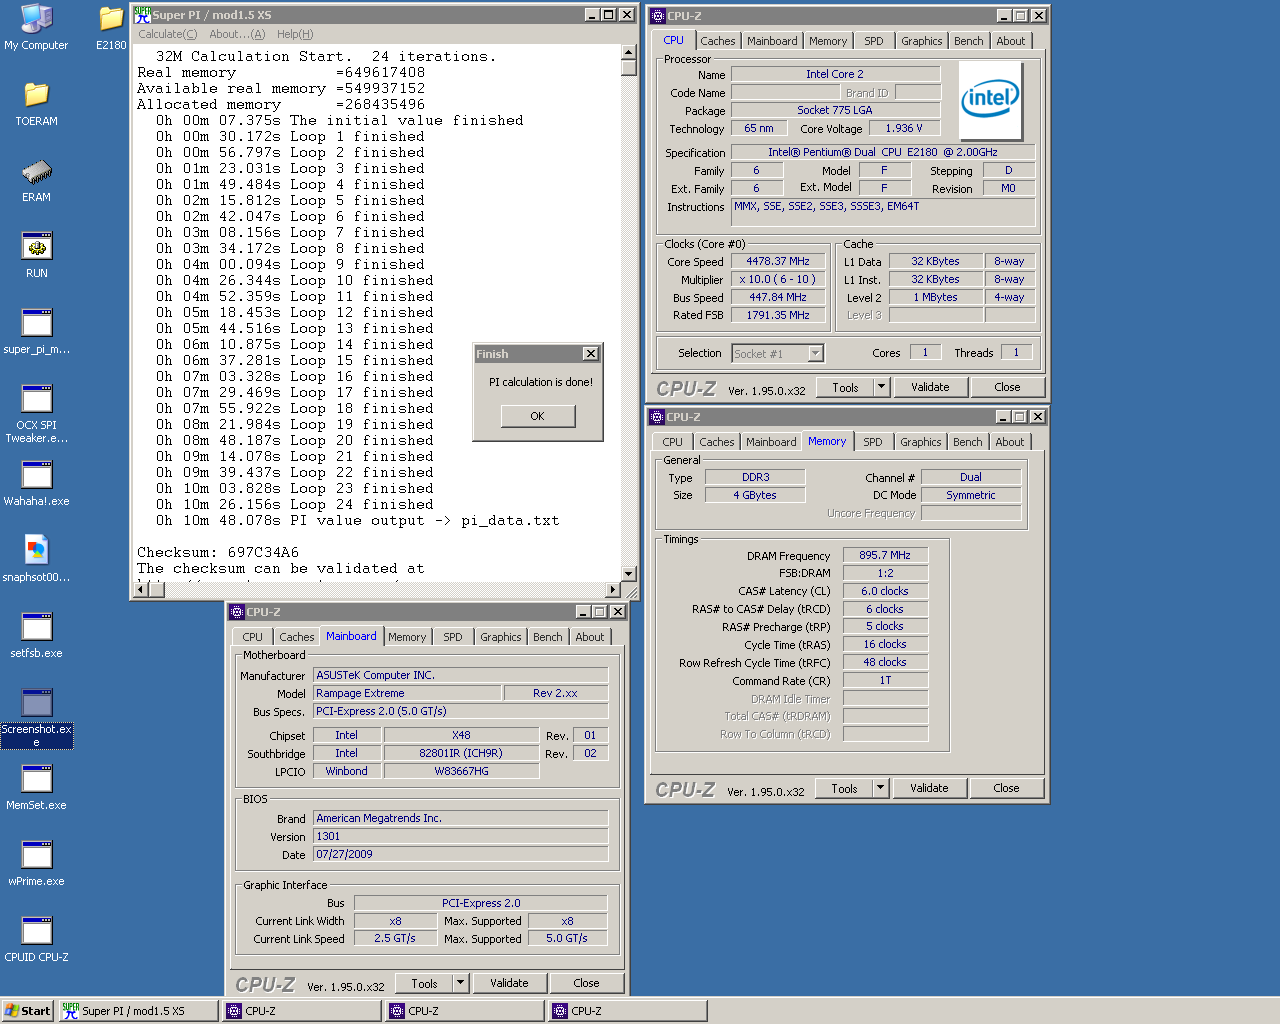Open the Calculate menu in Super PI
Viewport: 1280px width, 1024px height.
click(167, 34)
